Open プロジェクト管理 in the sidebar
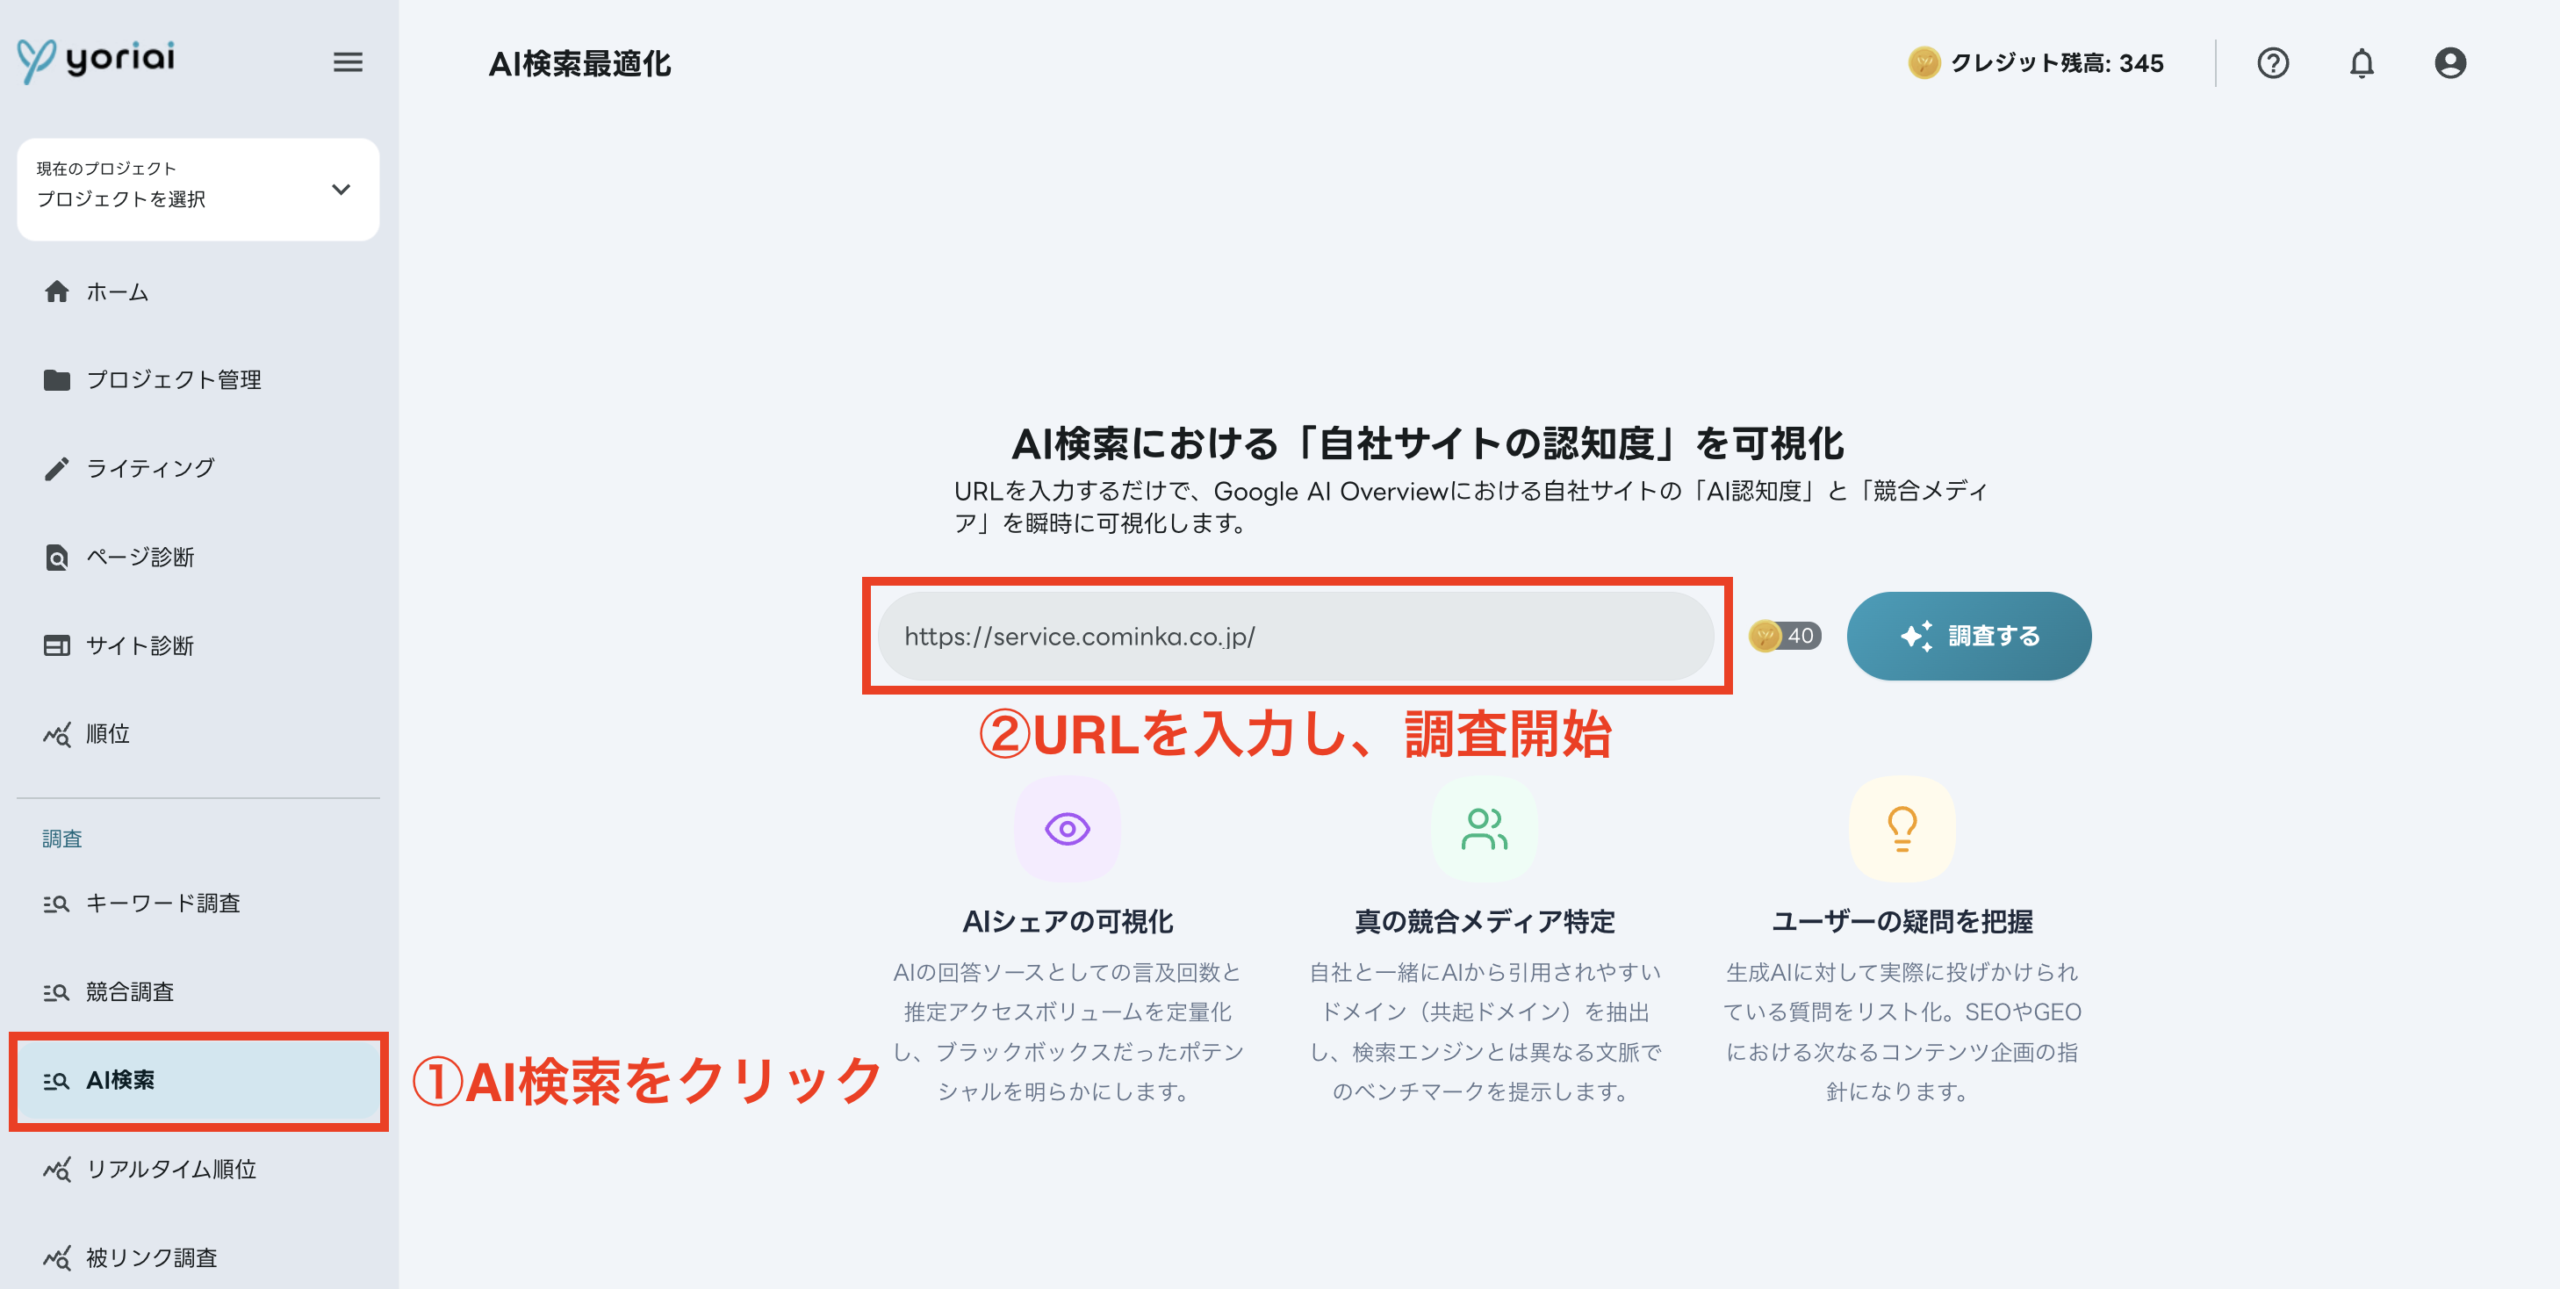The width and height of the screenshot is (2560, 1289). [x=173, y=380]
